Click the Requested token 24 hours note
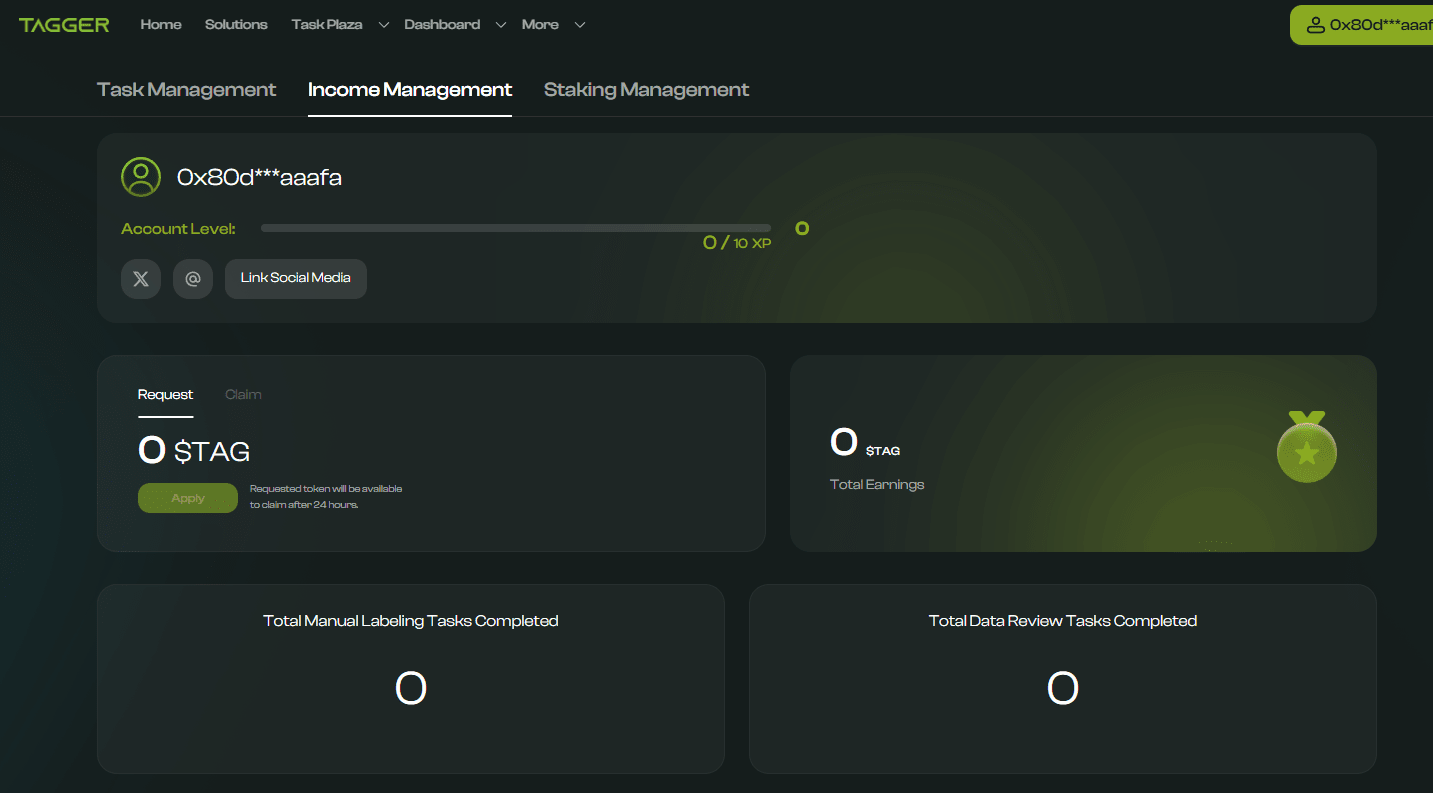This screenshot has width=1433, height=793. [326, 497]
